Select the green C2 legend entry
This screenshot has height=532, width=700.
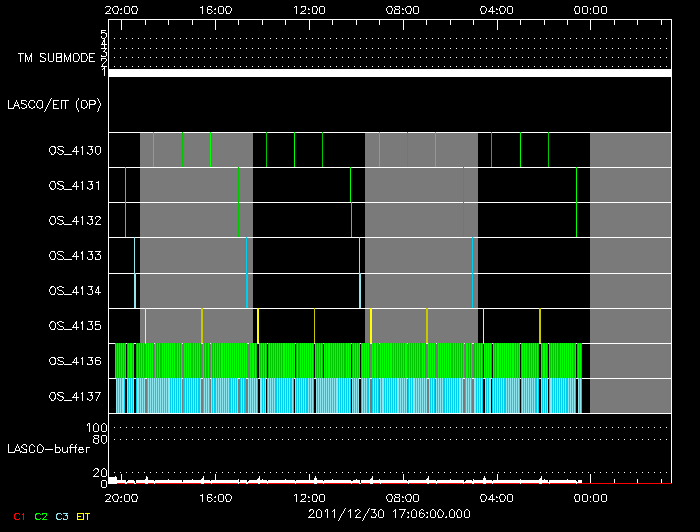point(41,515)
